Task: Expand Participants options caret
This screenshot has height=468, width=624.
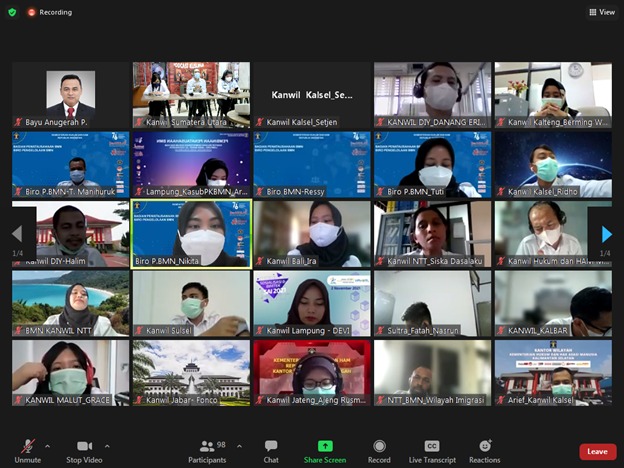Action: pyautogui.click(x=233, y=446)
